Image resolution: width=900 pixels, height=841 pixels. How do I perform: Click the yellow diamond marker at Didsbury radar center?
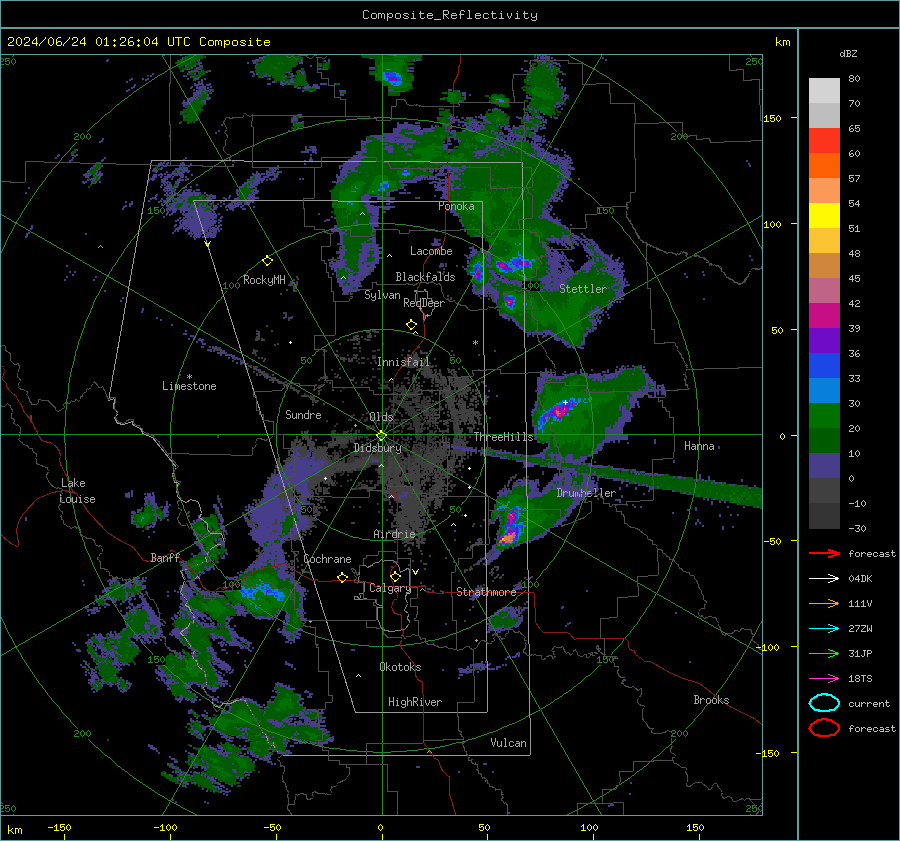pyautogui.click(x=381, y=436)
